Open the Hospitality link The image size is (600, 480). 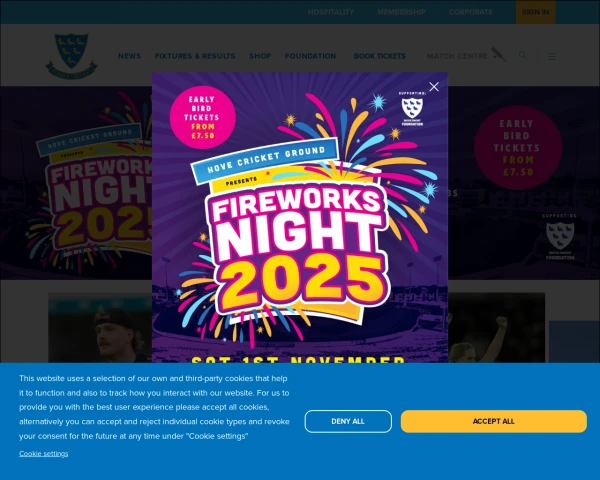(x=331, y=12)
